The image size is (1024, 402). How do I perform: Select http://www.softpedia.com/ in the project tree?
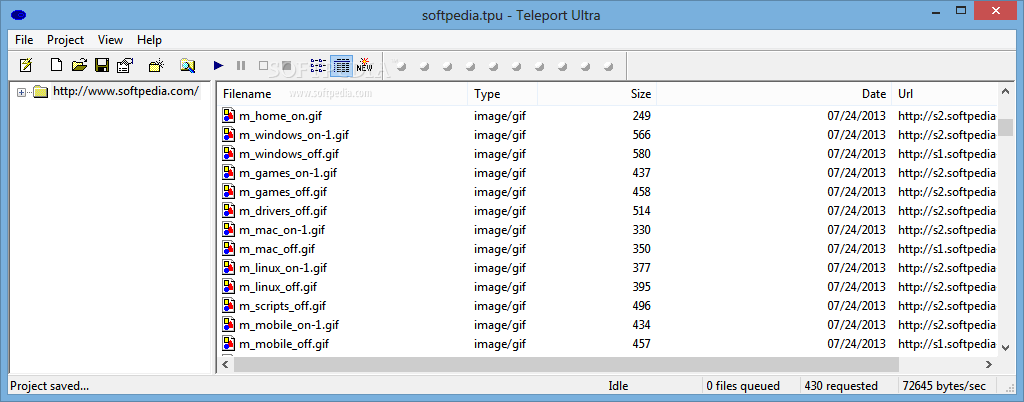point(125,91)
